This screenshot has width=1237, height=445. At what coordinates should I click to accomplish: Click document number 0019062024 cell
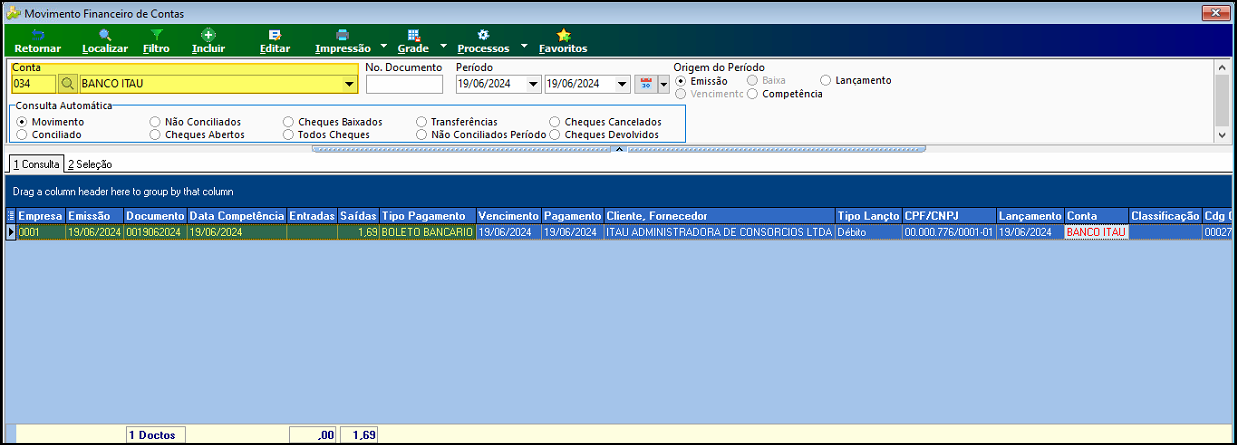click(x=155, y=232)
